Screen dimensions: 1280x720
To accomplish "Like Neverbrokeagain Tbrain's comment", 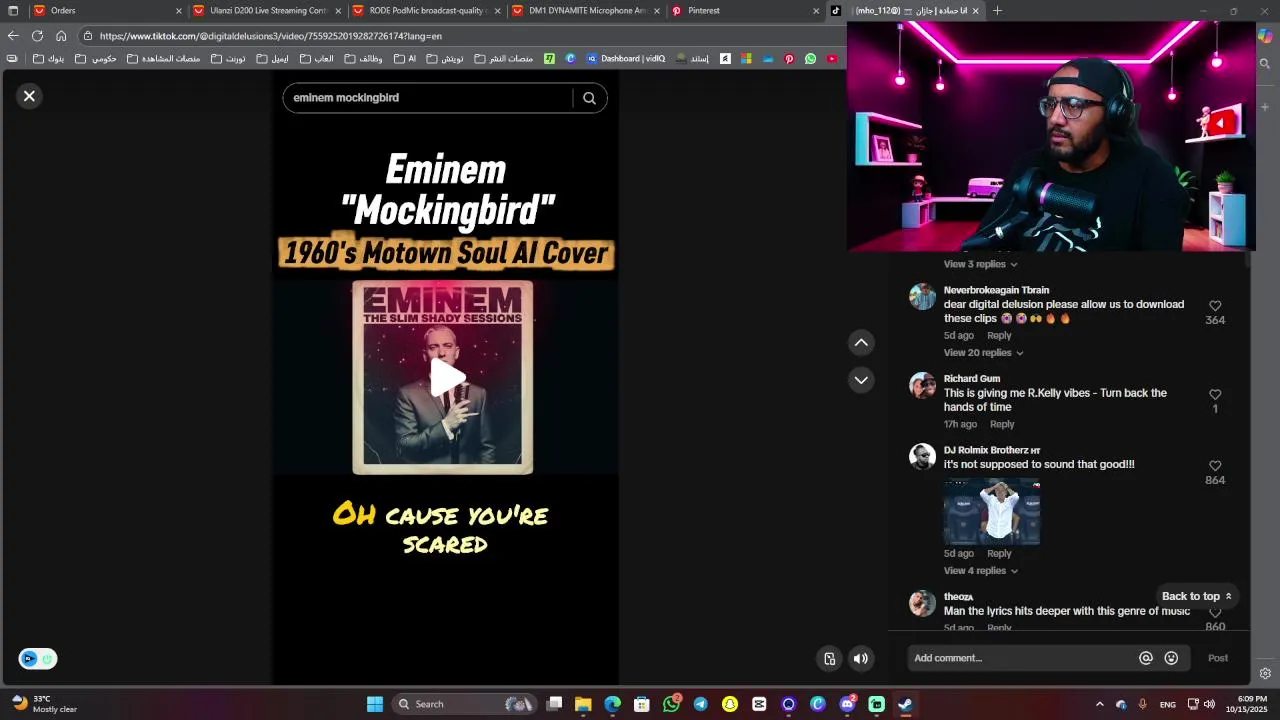I will [1215, 306].
